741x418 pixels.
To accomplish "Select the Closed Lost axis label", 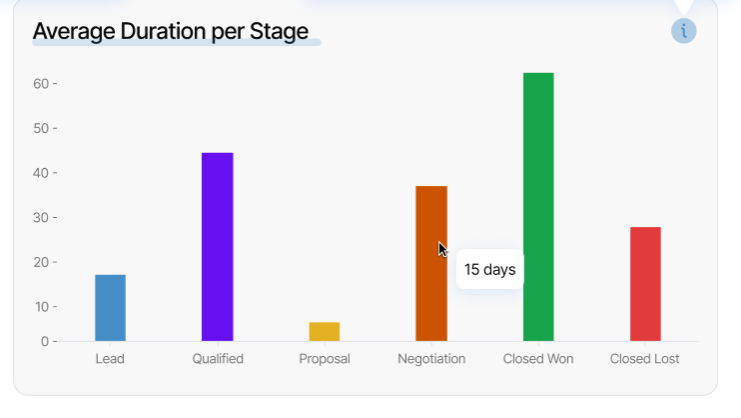I will pos(645,358).
